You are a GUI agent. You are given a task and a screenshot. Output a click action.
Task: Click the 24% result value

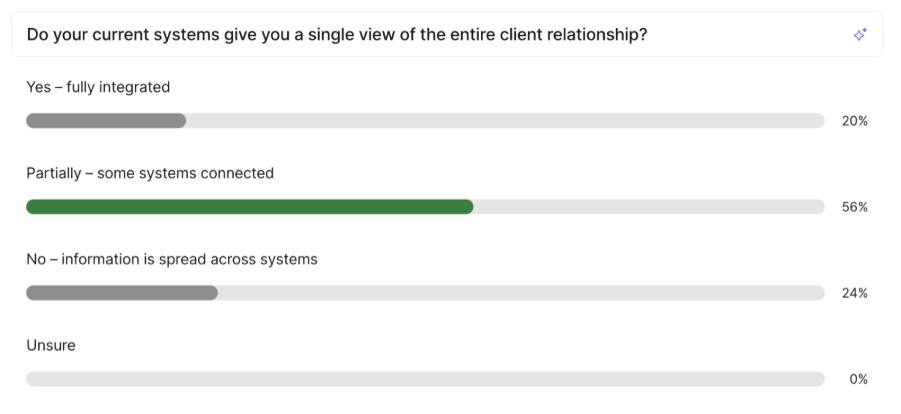(855, 293)
